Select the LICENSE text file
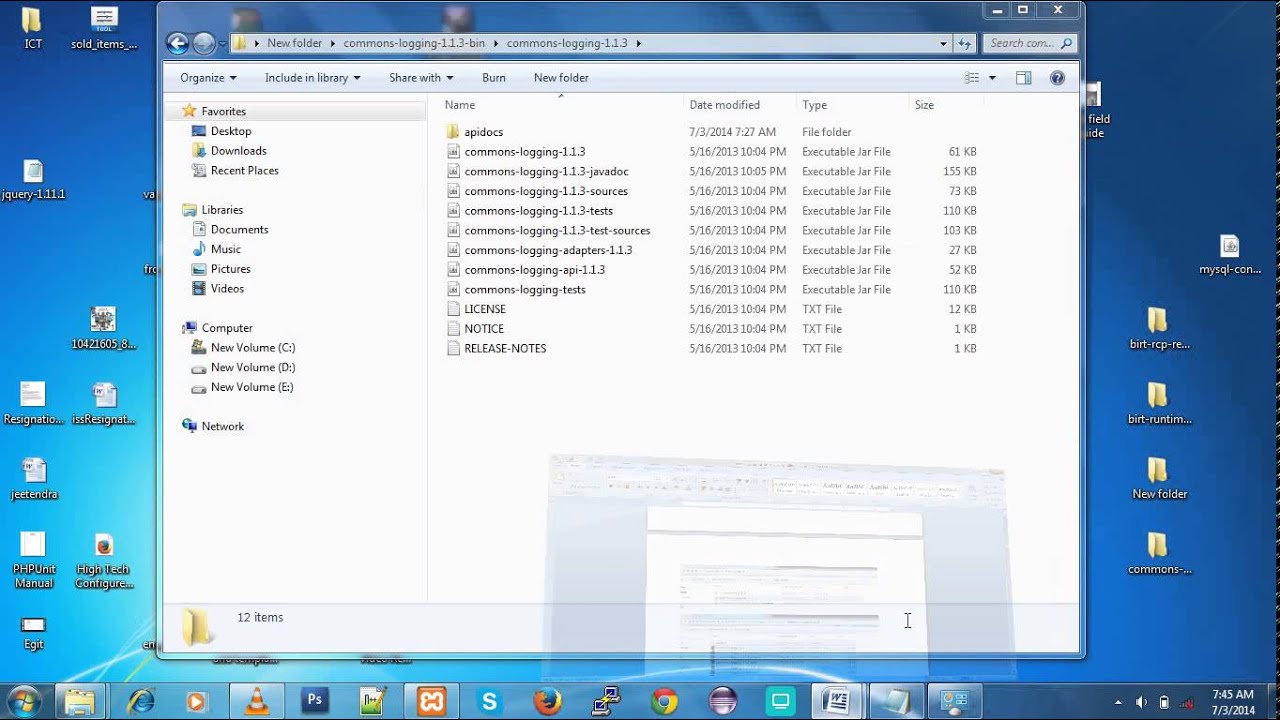 [x=484, y=309]
